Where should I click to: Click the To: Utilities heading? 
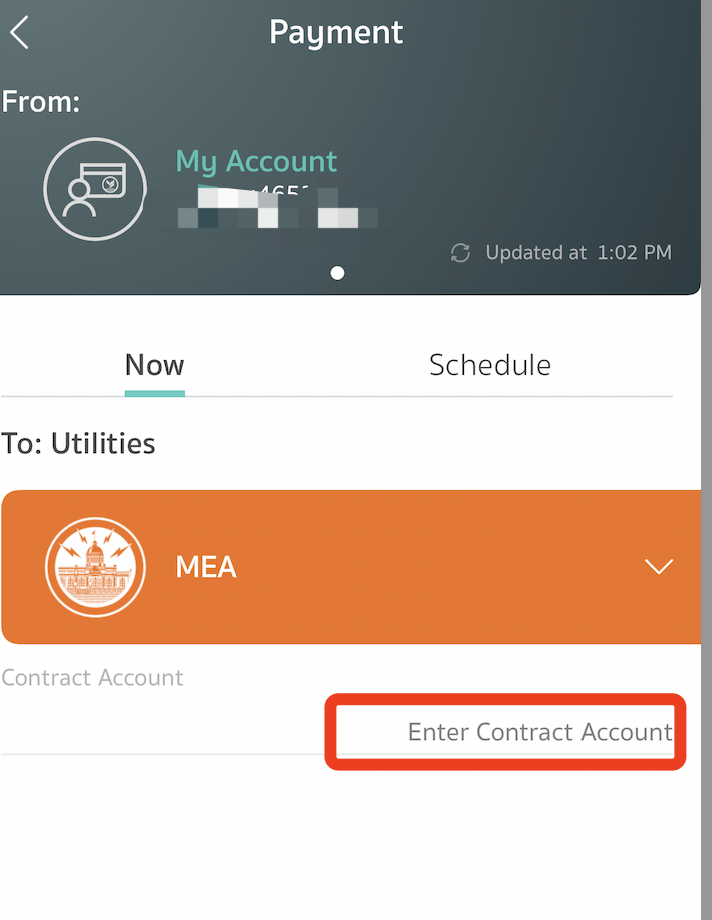coord(78,442)
